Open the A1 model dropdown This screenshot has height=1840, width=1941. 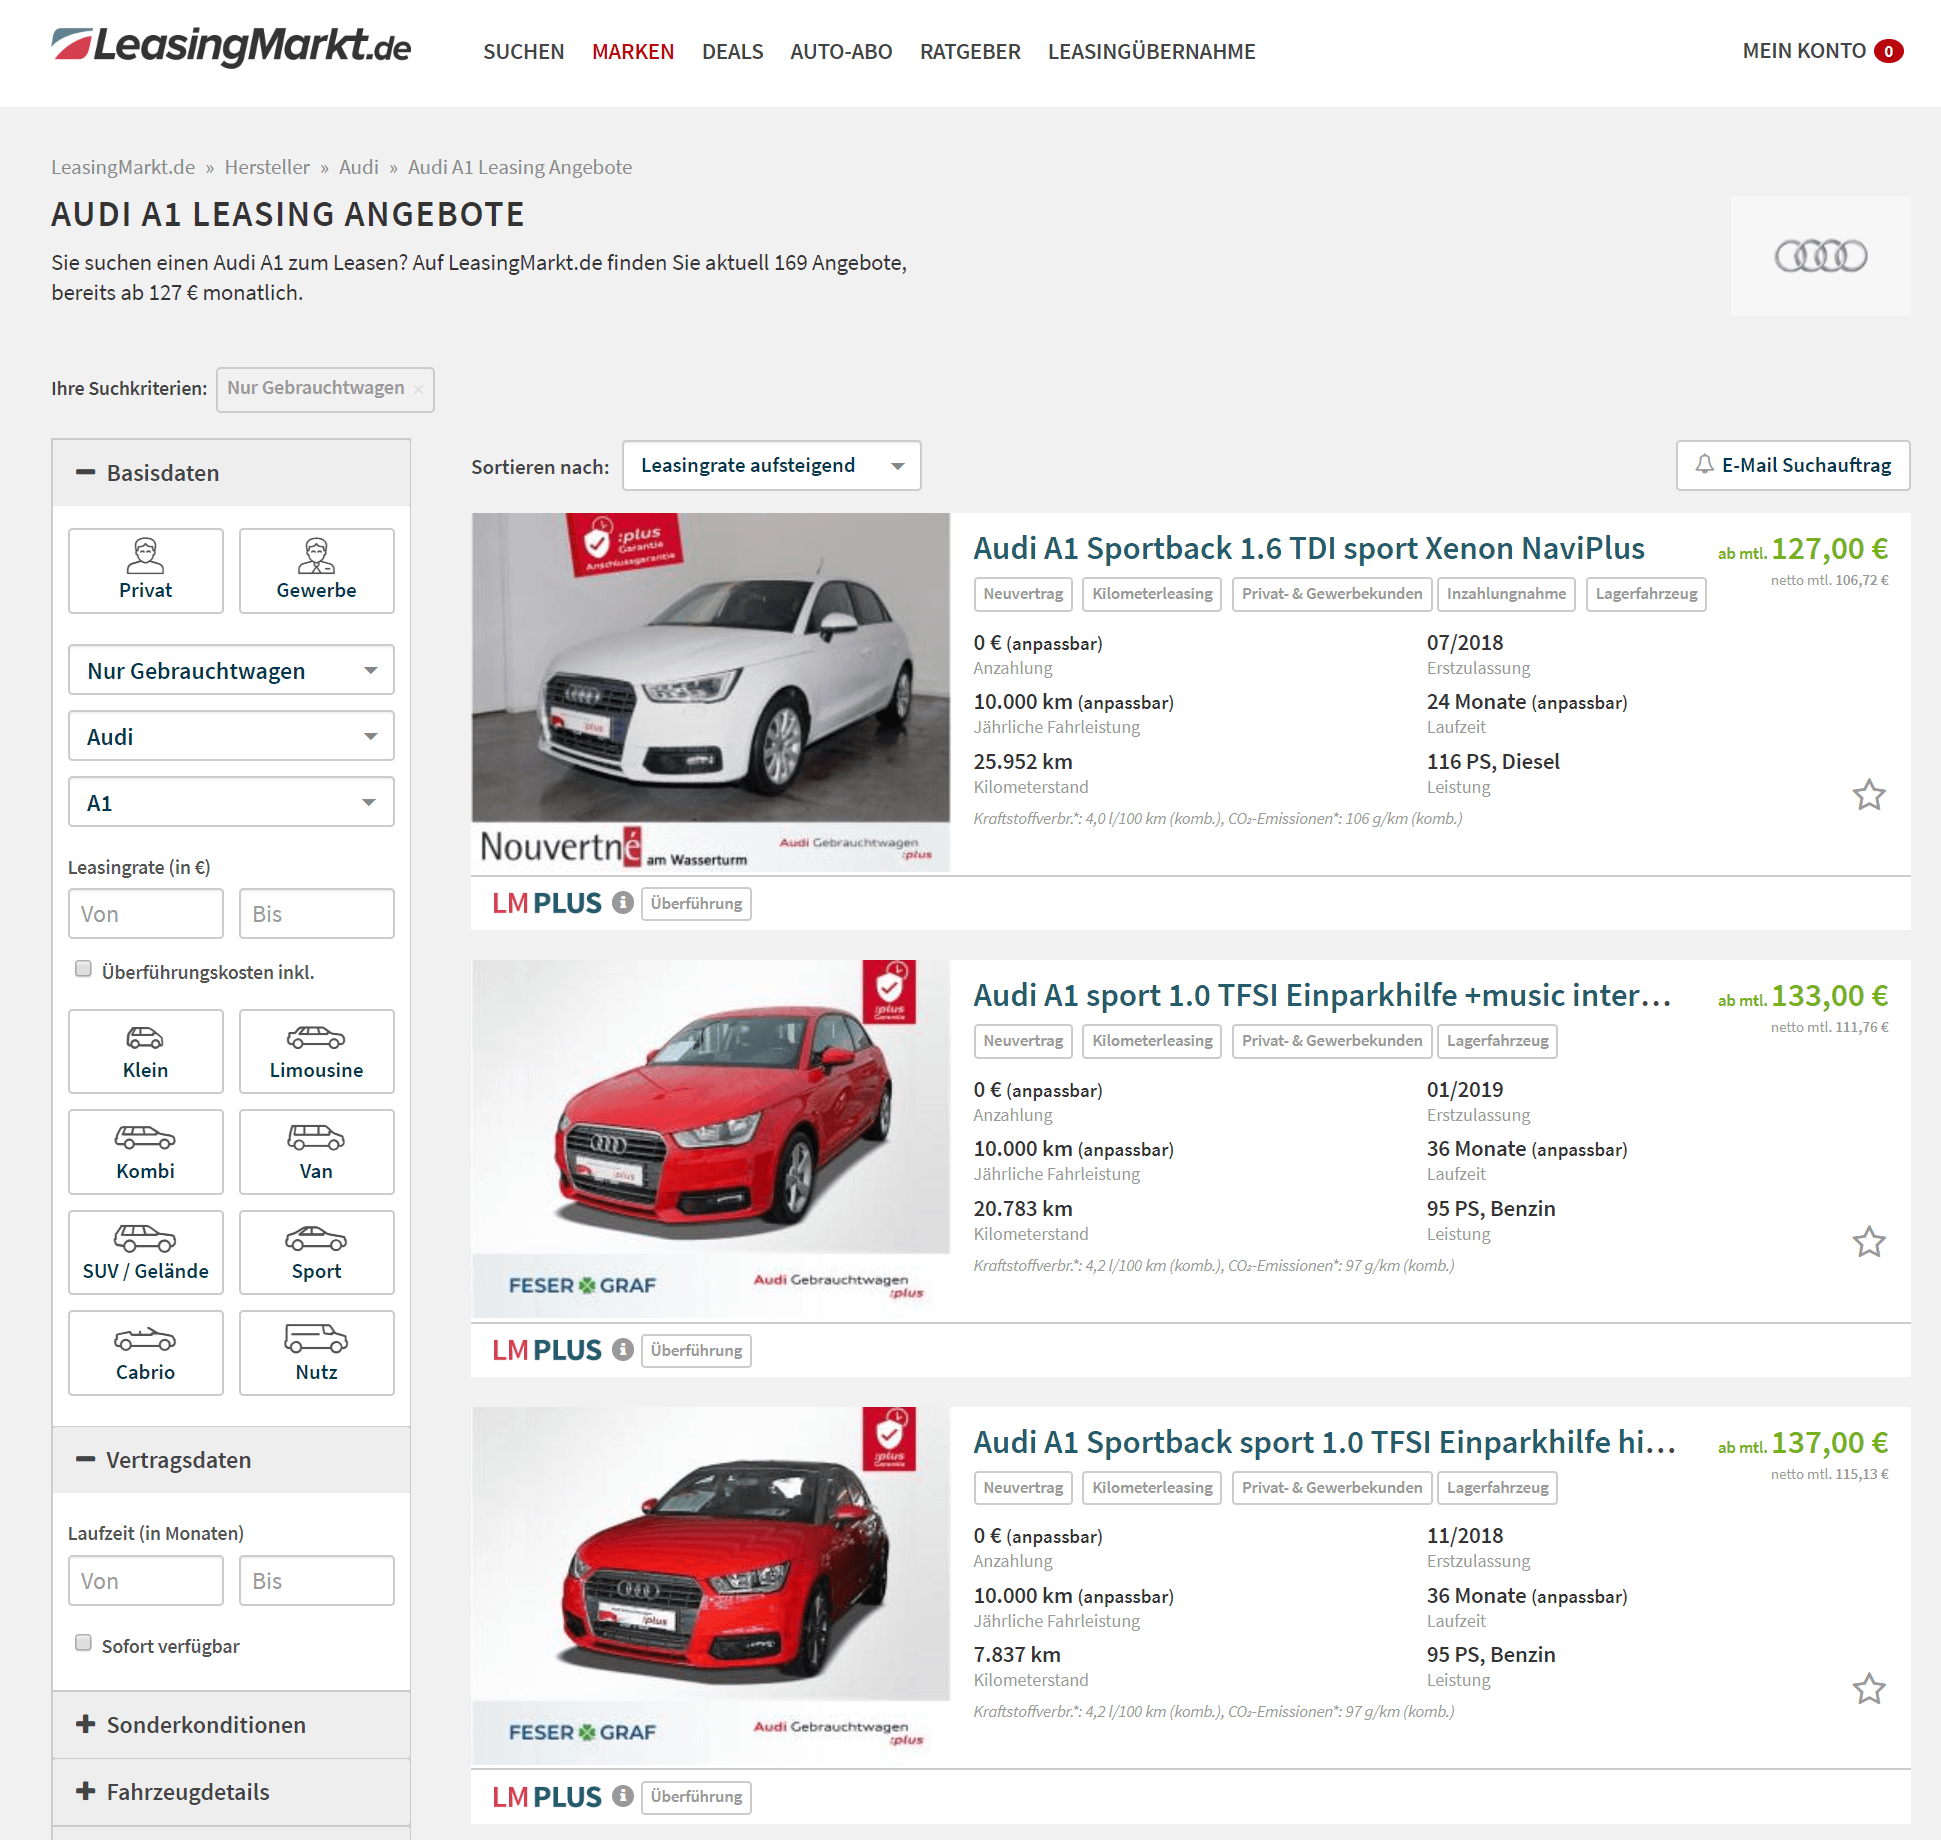231,802
